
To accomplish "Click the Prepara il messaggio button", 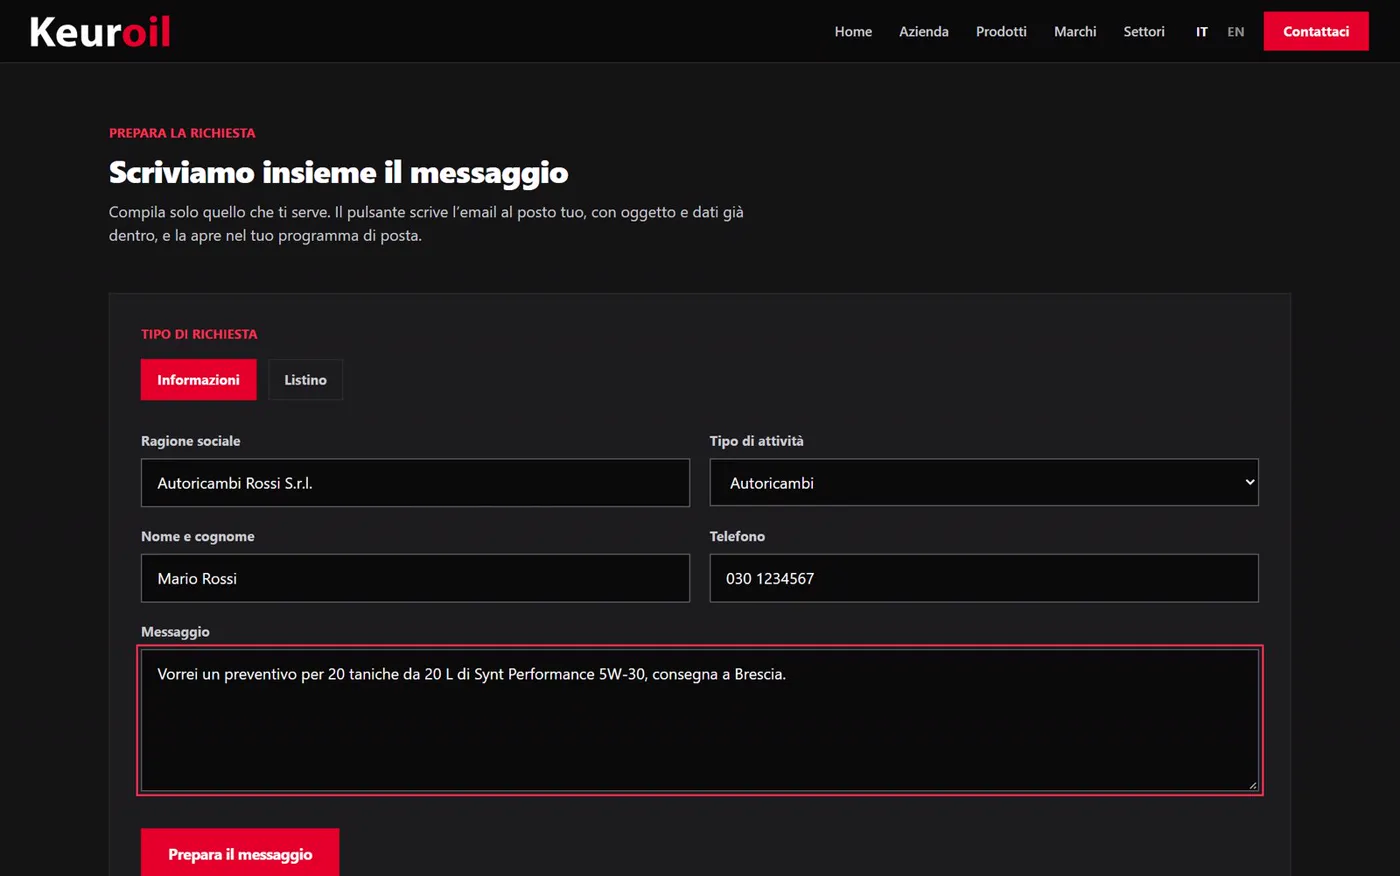I will pos(240,854).
